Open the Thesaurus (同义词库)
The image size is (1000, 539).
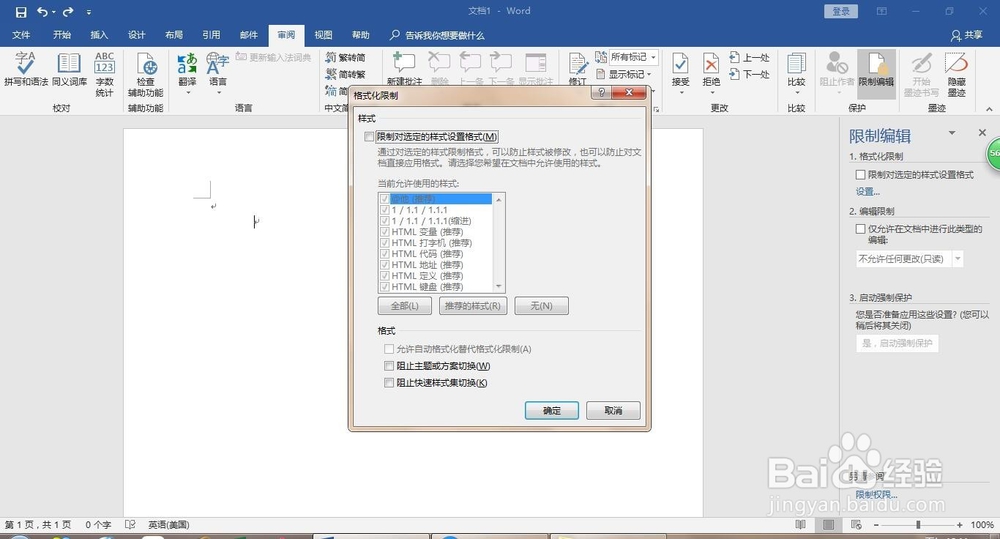[69, 69]
